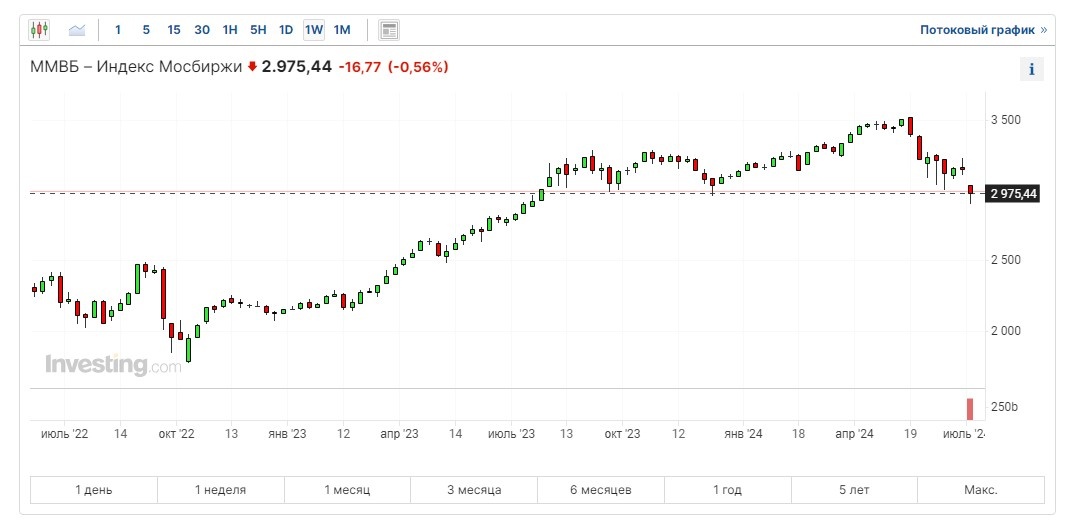This screenshot has width=1071, height=528.
Task: Click the 3 500 price axis label
Action: (1005, 120)
